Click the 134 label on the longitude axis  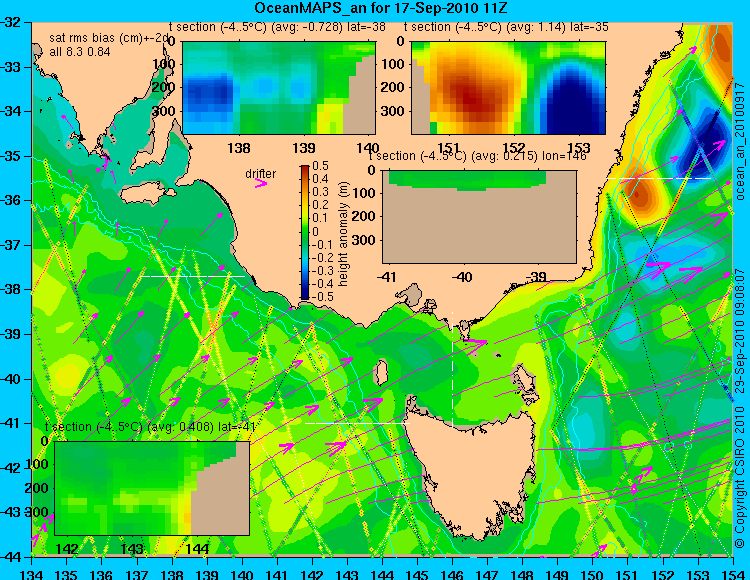pyautogui.click(x=32, y=574)
